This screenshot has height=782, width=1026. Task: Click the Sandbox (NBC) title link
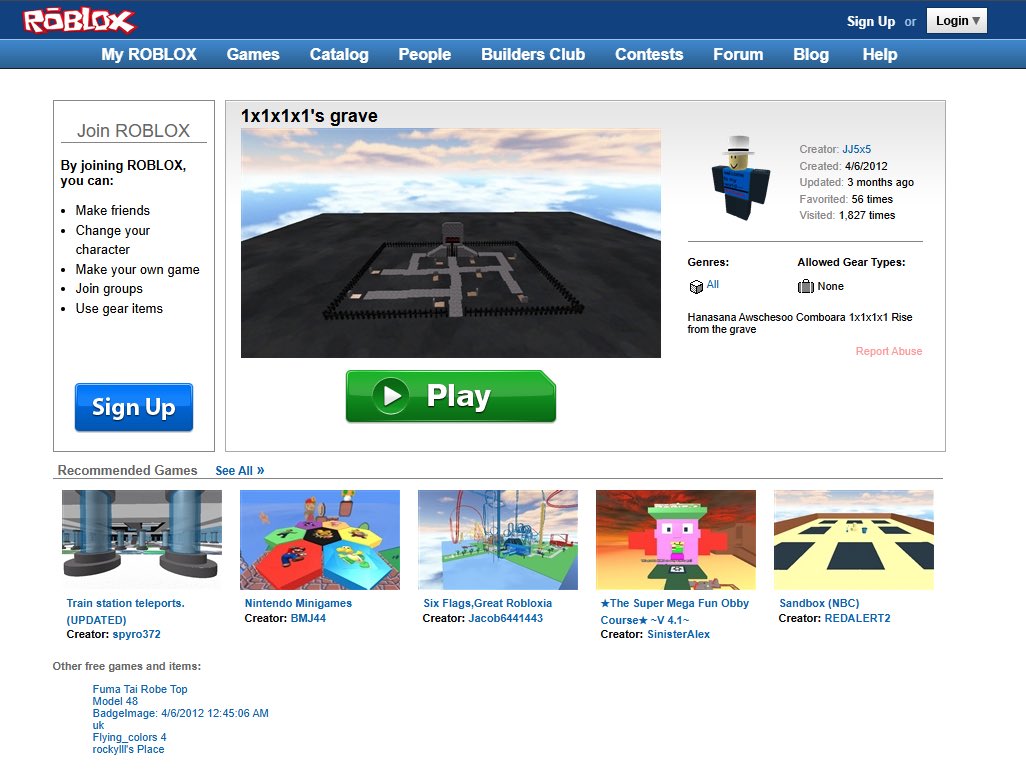click(819, 603)
